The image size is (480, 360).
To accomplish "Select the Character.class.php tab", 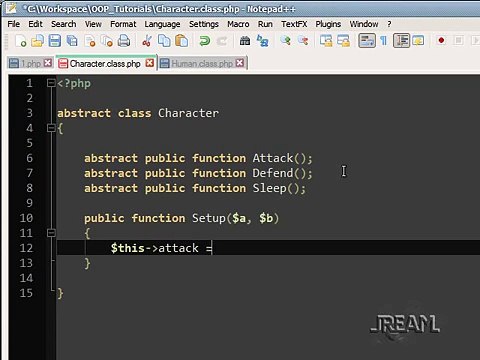I will pos(105,63).
